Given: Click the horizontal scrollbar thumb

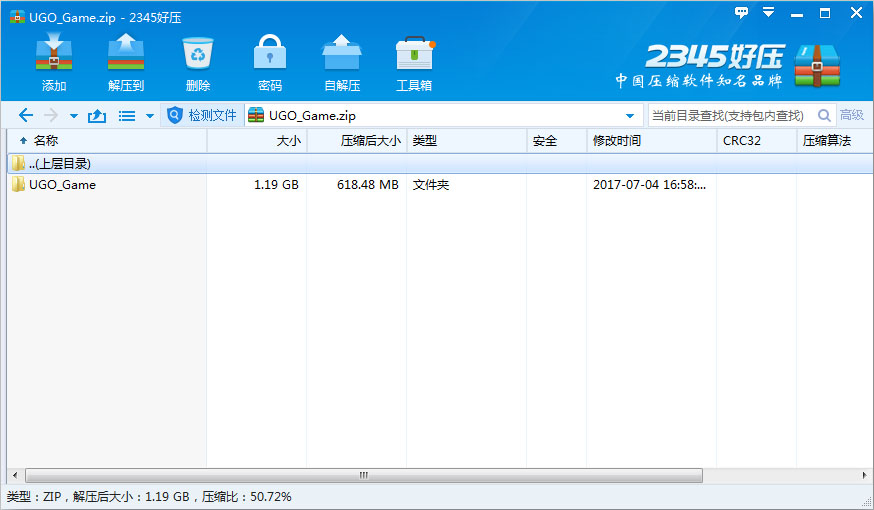Looking at the screenshot, I should point(364,475).
